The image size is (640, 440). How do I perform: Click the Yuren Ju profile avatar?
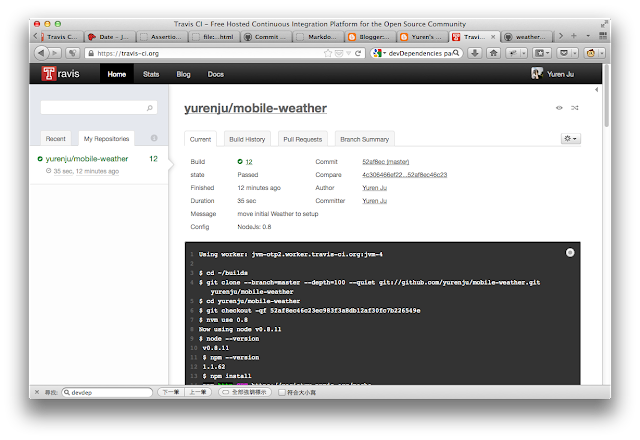click(x=536, y=74)
